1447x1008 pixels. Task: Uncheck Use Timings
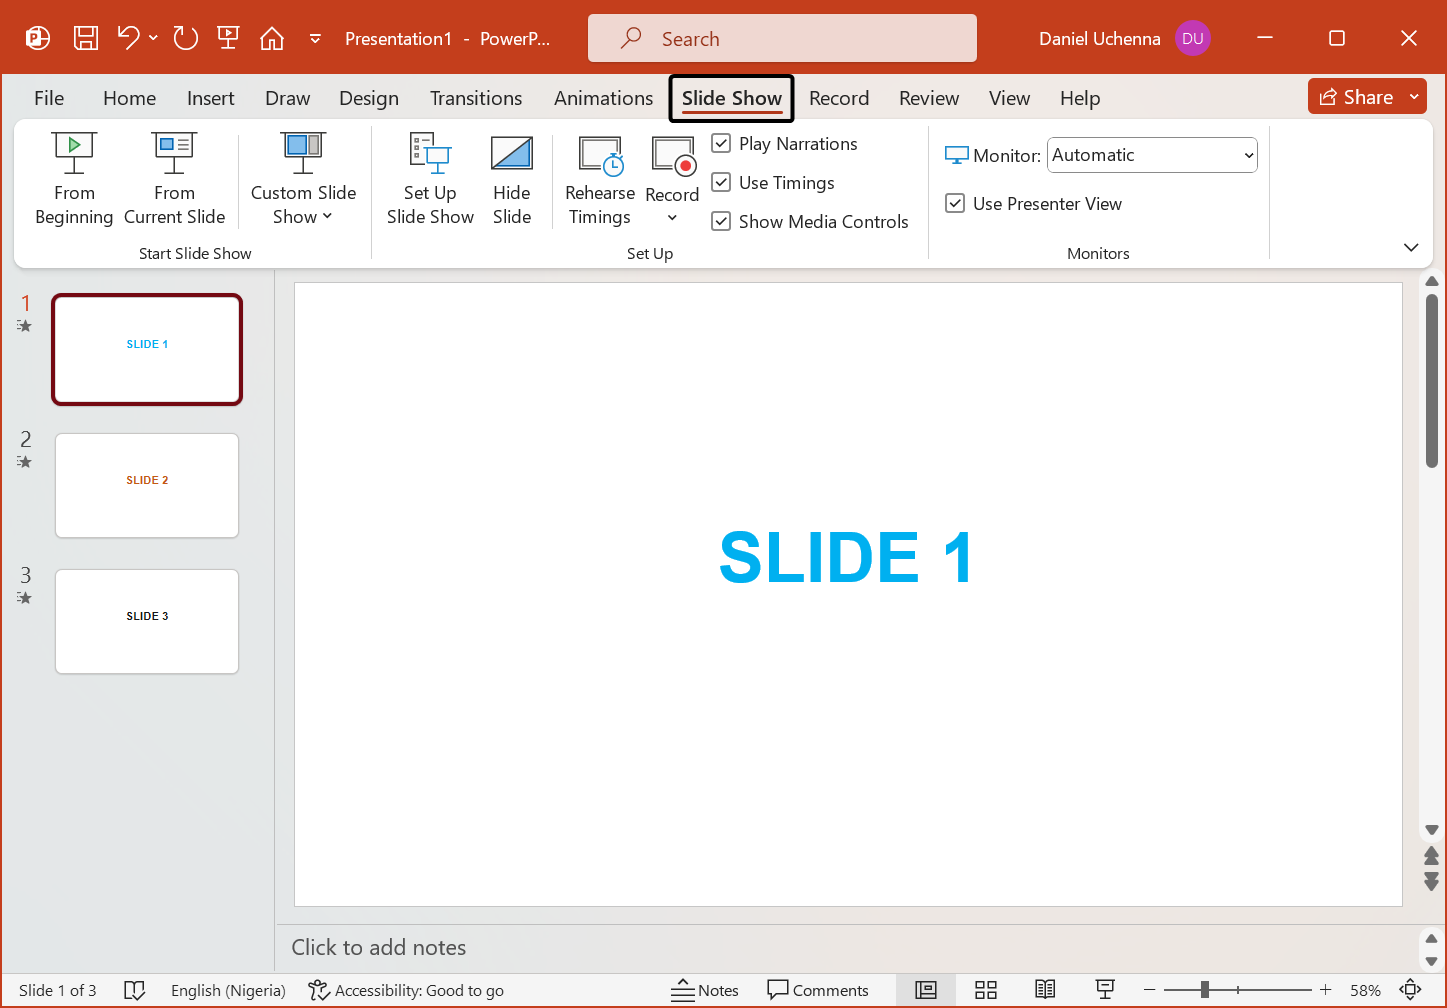[x=722, y=182]
